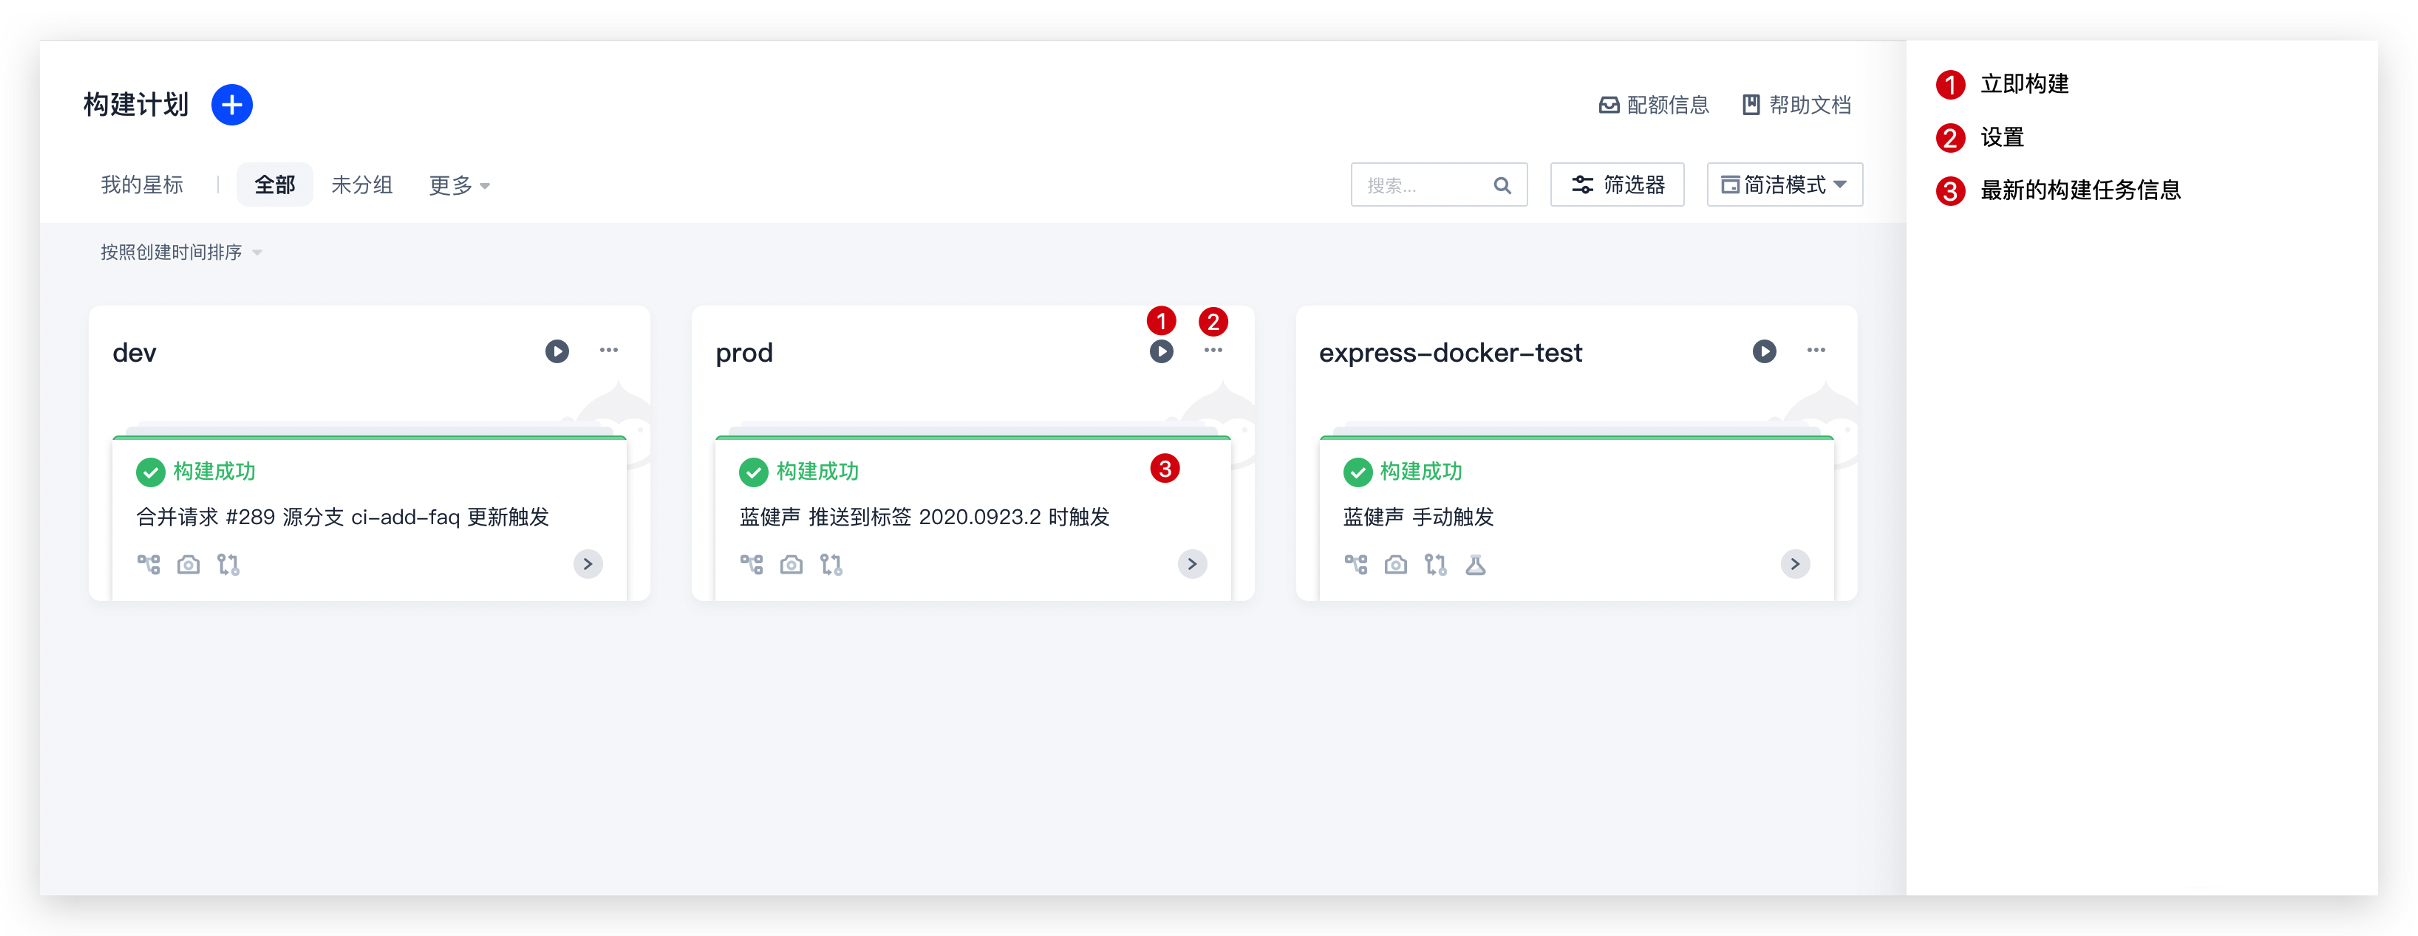Click the pipeline icon on prod card
This screenshot has height=936, width=2418.
pyautogui.click(x=752, y=565)
